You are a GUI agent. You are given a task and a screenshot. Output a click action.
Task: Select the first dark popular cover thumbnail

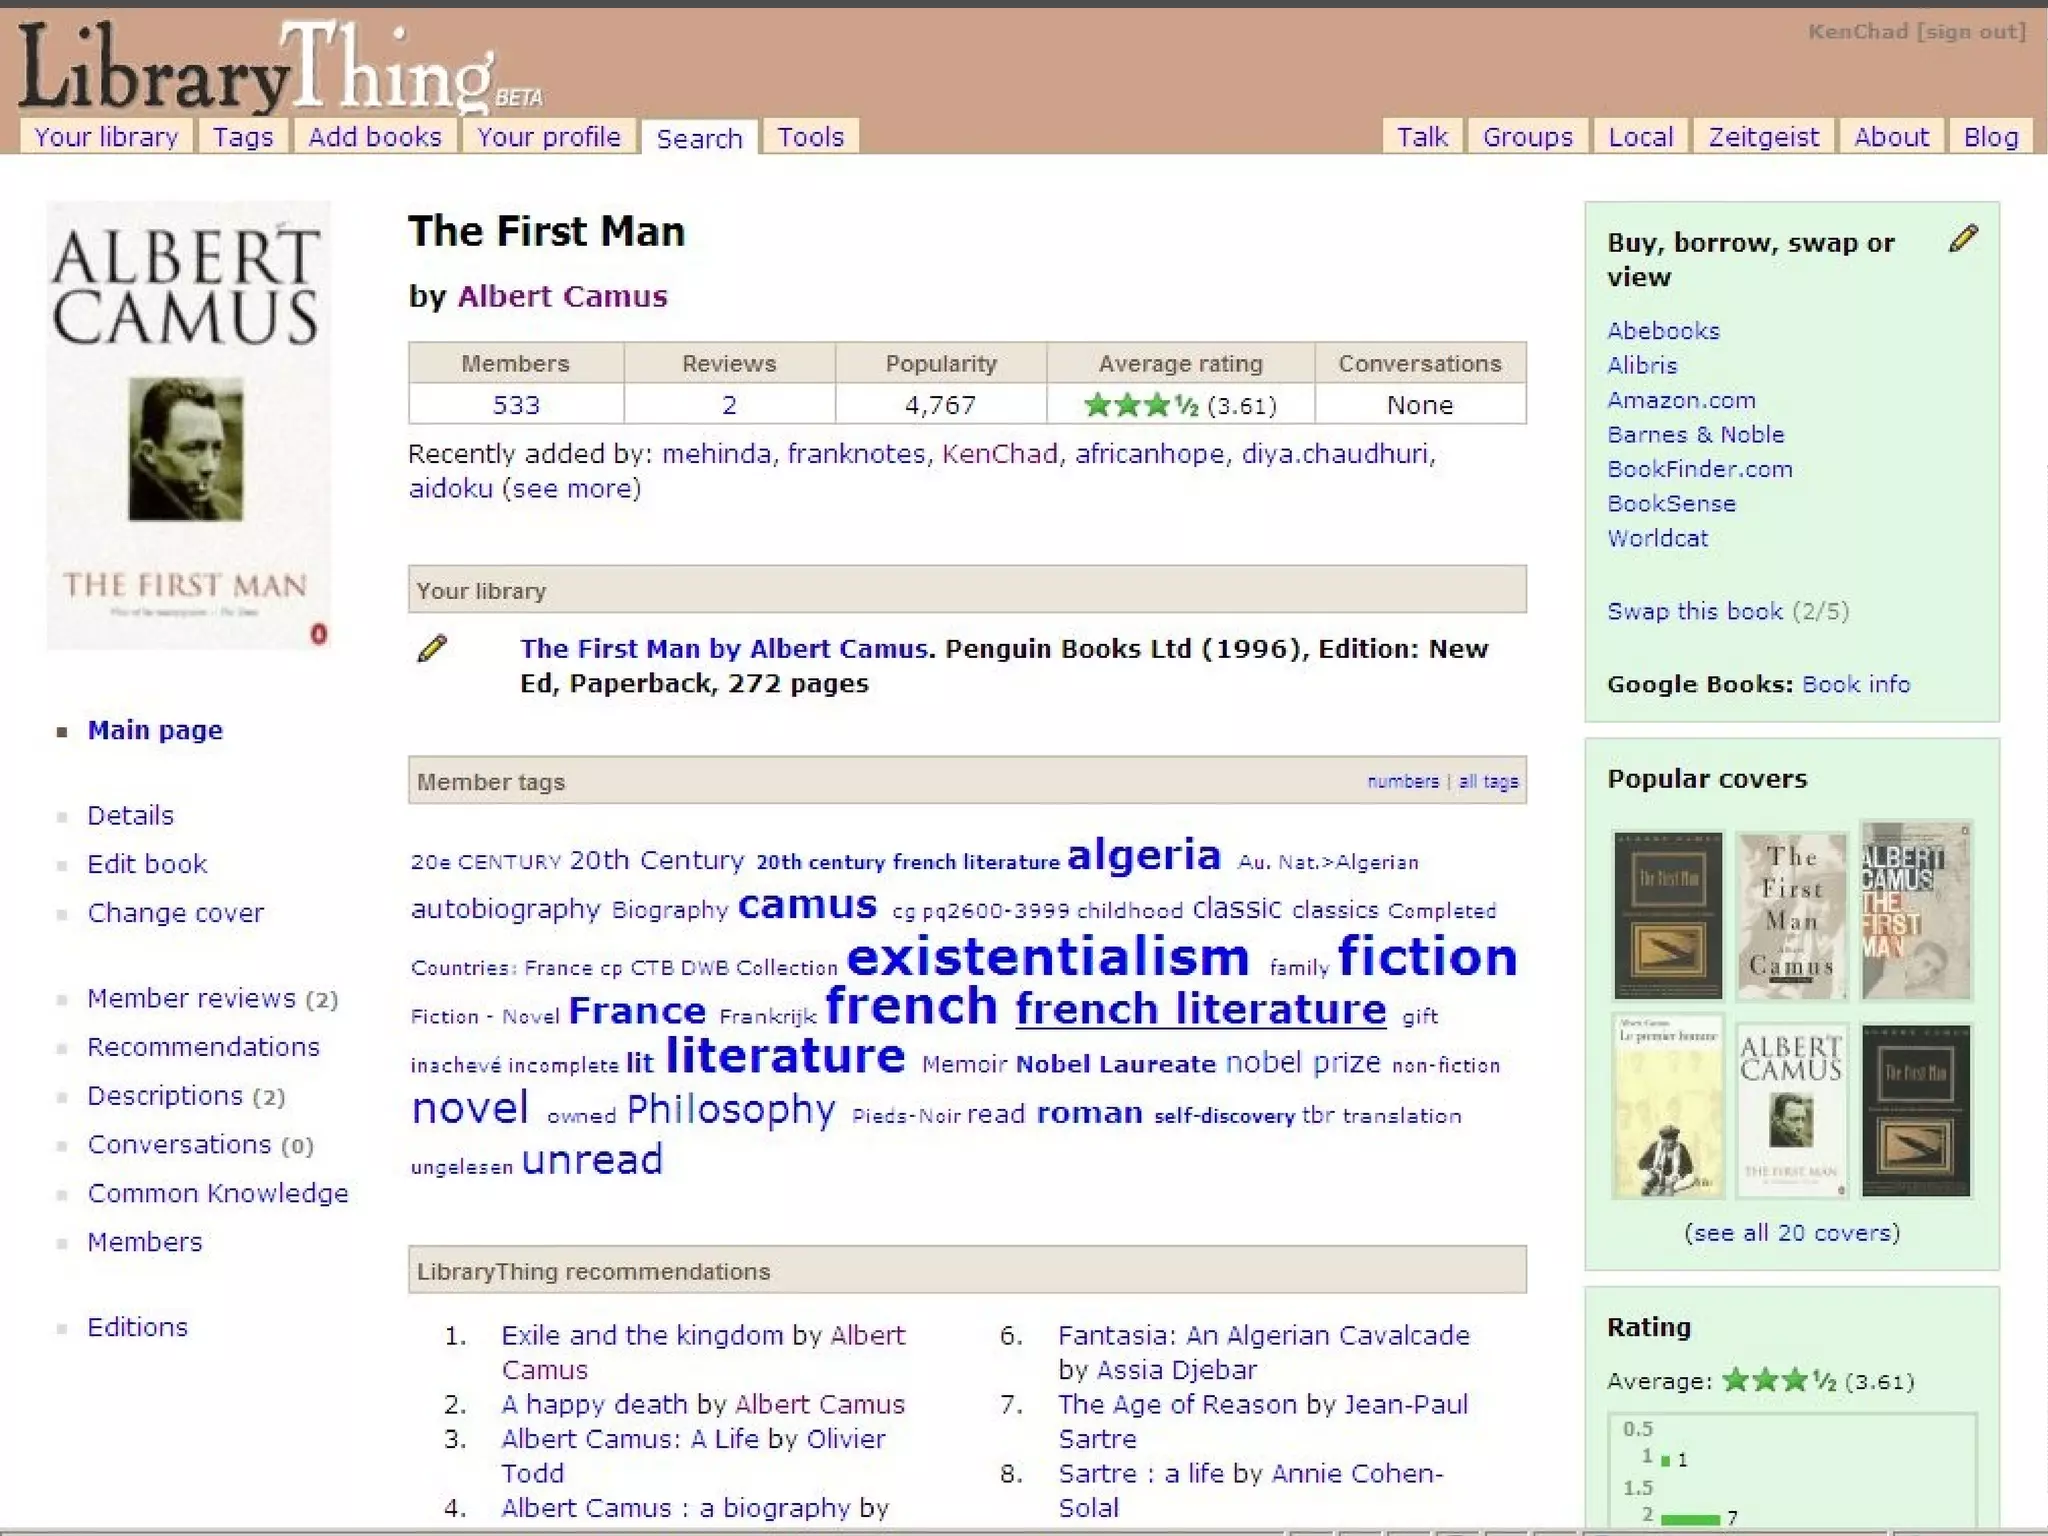click(1667, 915)
